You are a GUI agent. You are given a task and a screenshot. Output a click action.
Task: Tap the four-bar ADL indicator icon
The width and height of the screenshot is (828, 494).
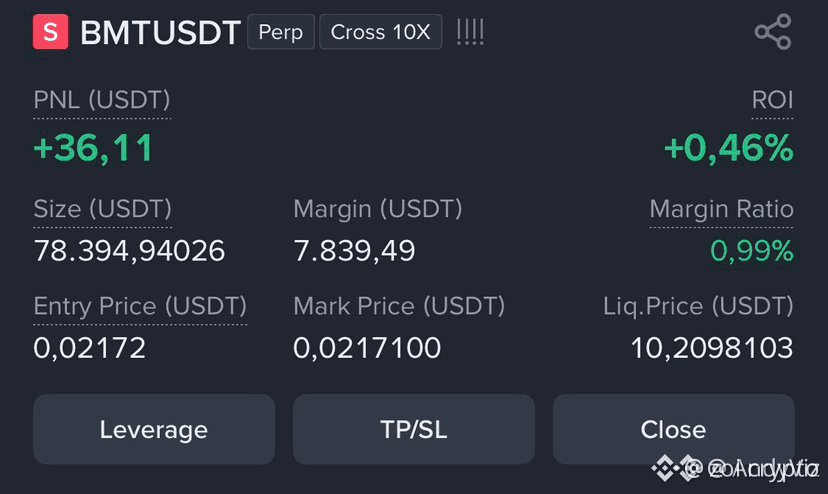click(470, 32)
